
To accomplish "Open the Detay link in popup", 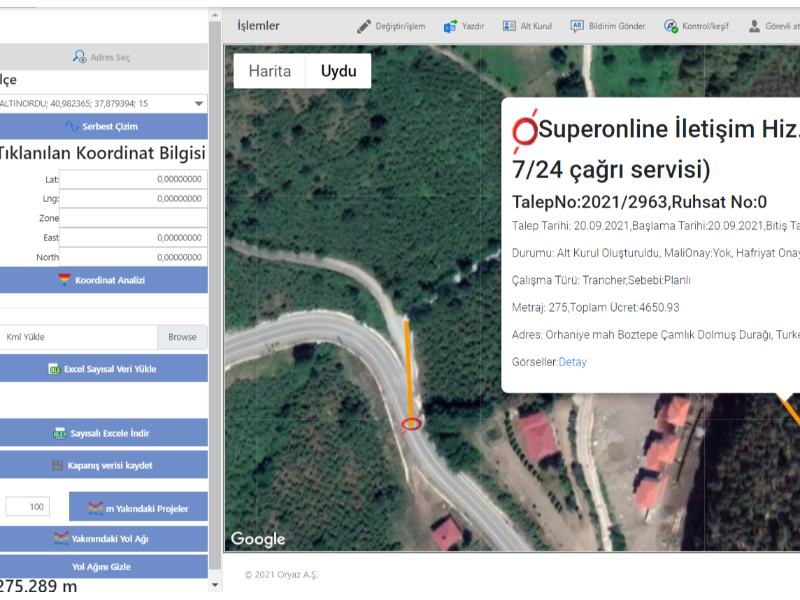I will point(573,362).
